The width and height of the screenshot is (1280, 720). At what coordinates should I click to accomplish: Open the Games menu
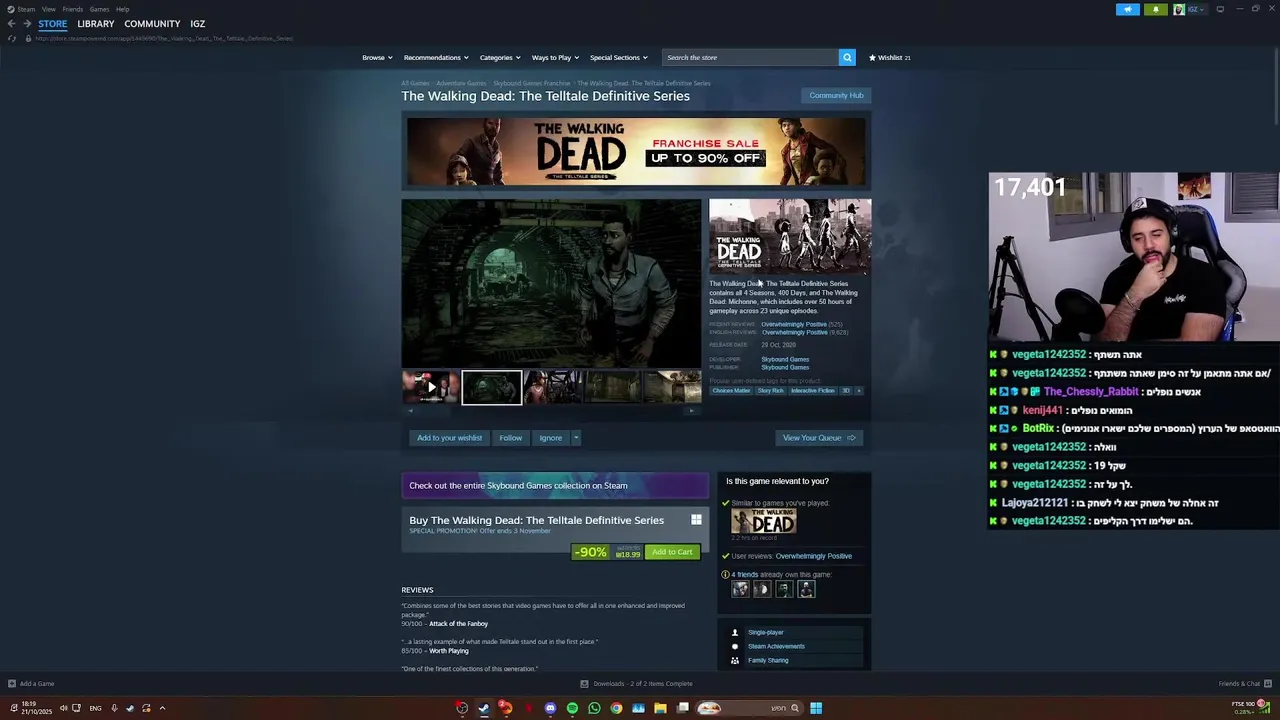tap(99, 9)
